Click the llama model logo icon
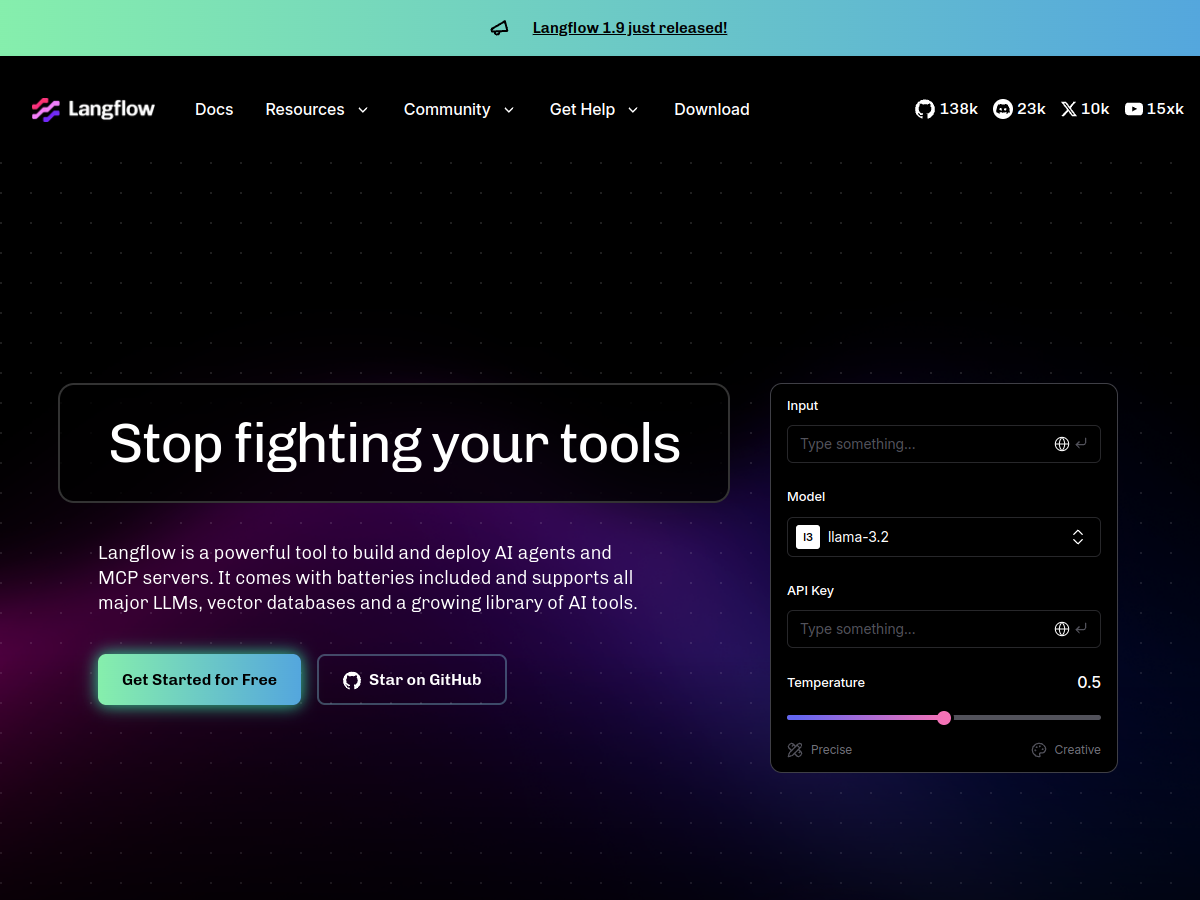Screen dimensions: 1200x900 click(808, 537)
